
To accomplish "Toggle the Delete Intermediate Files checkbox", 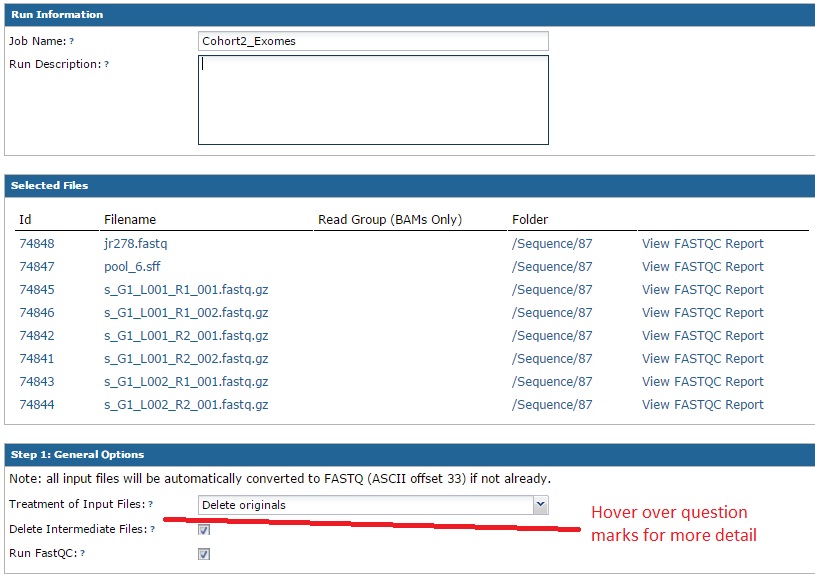I will point(204,530).
